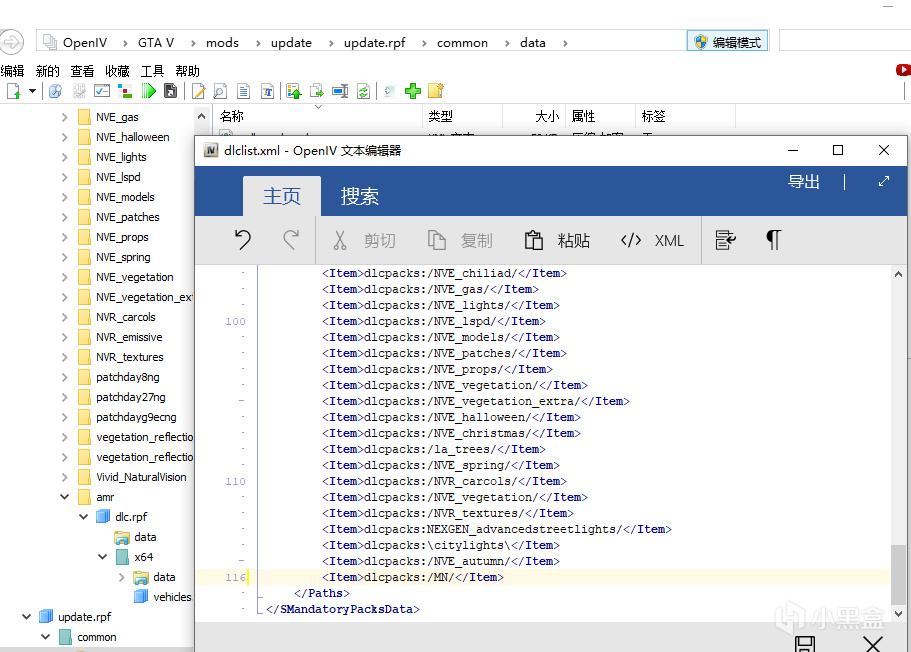911x652 pixels.
Task: Click GTA V in the breadcrumb path
Action: (x=156, y=42)
